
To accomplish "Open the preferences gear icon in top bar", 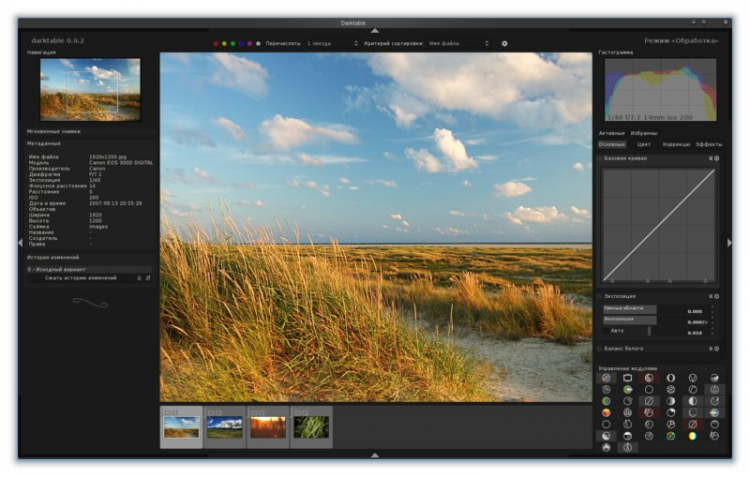I will tap(505, 43).
